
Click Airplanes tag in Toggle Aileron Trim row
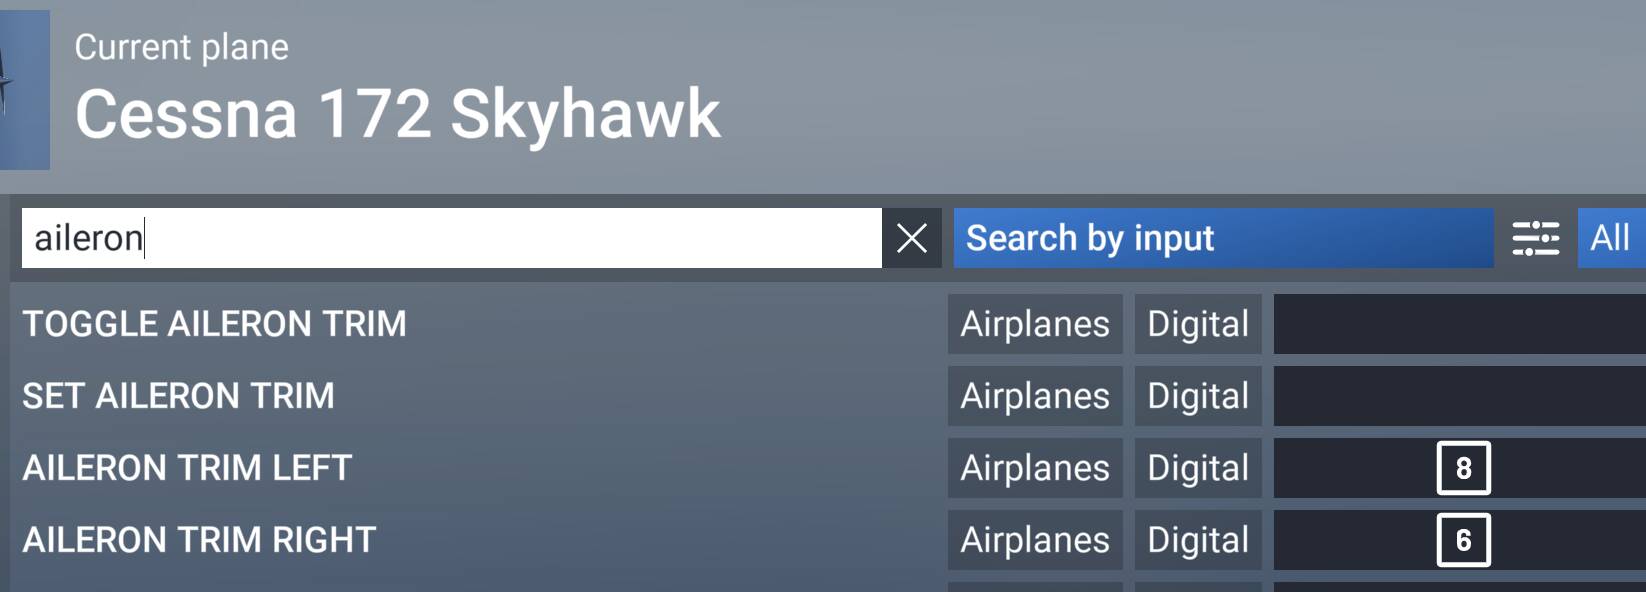(x=1035, y=324)
